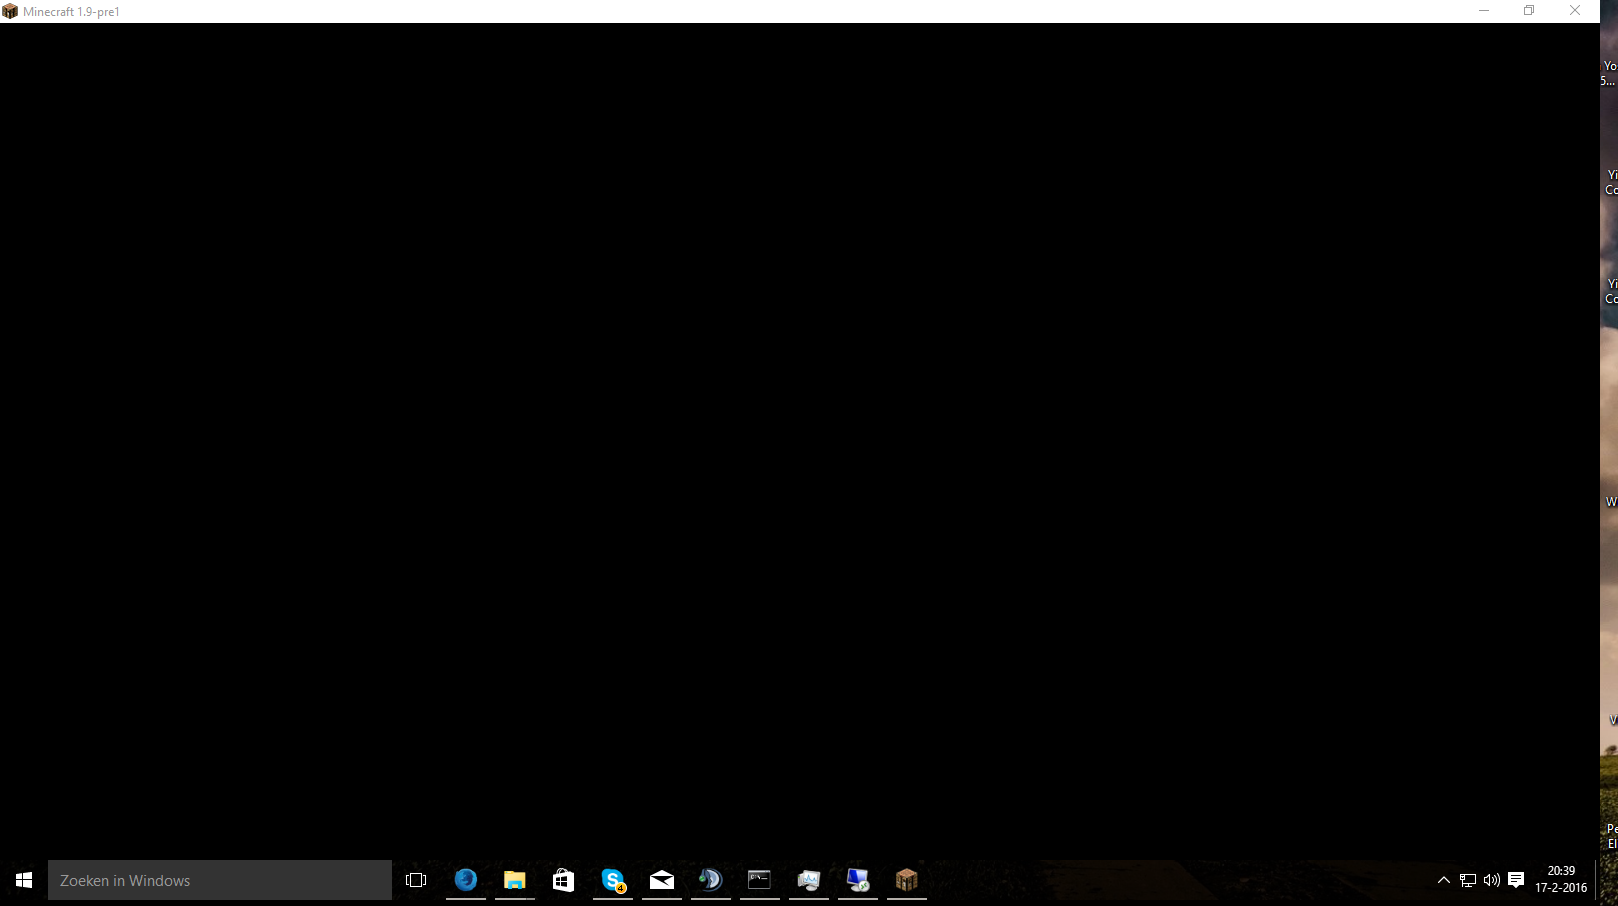Launch the Firefox browser from the taskbar

466,880
